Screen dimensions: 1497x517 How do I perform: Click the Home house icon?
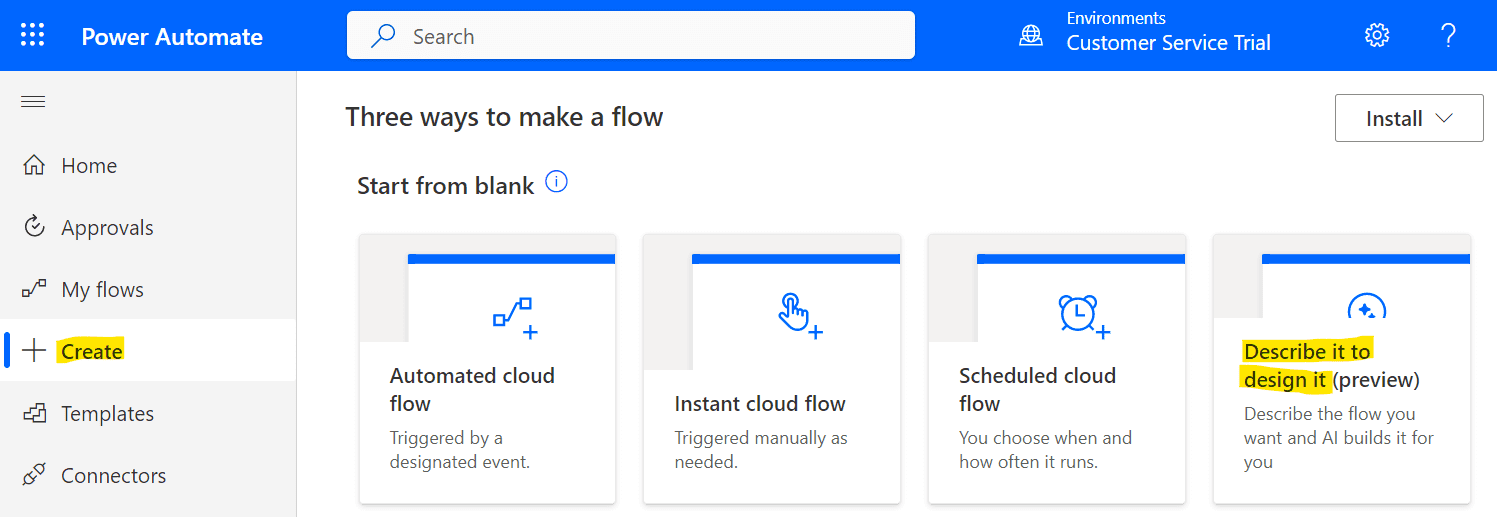(x=34, y=165)
